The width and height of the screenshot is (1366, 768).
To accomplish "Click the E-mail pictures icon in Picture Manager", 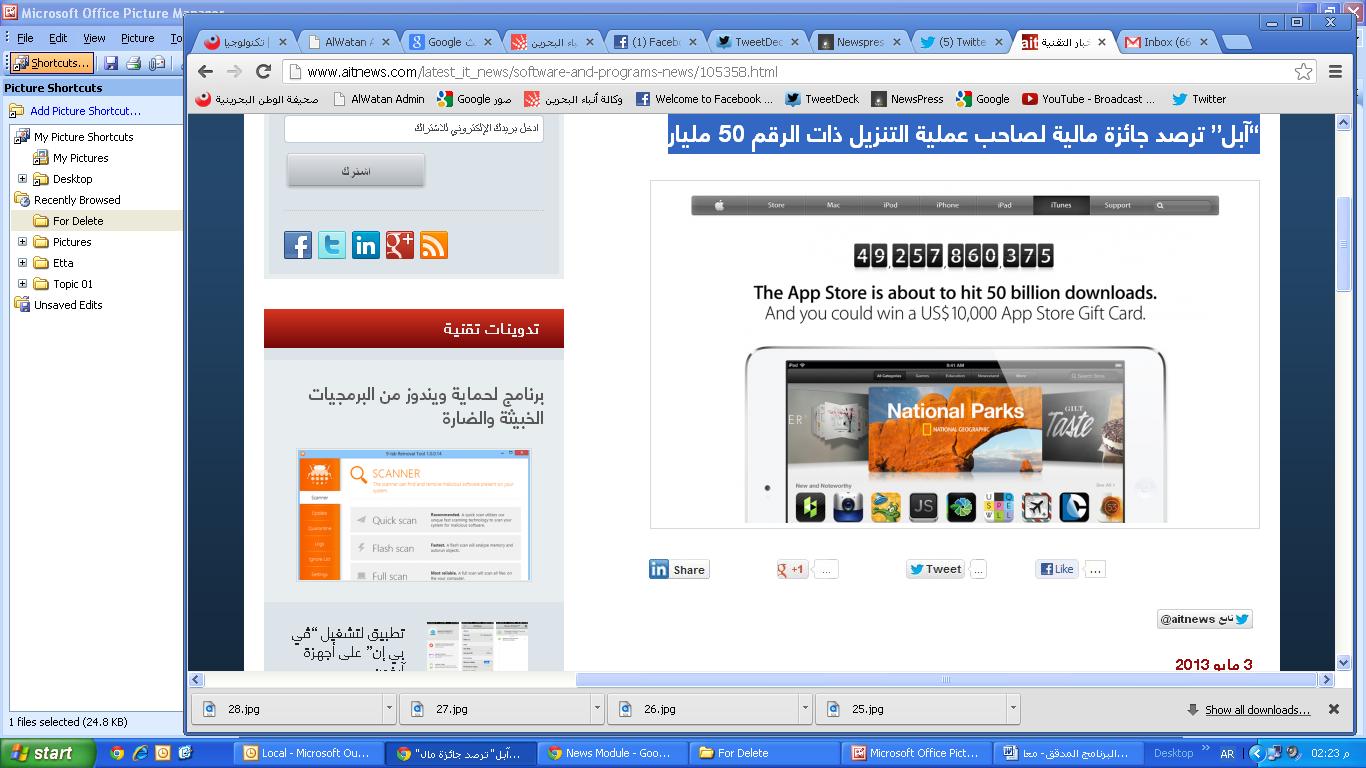I will coord(157,63).
